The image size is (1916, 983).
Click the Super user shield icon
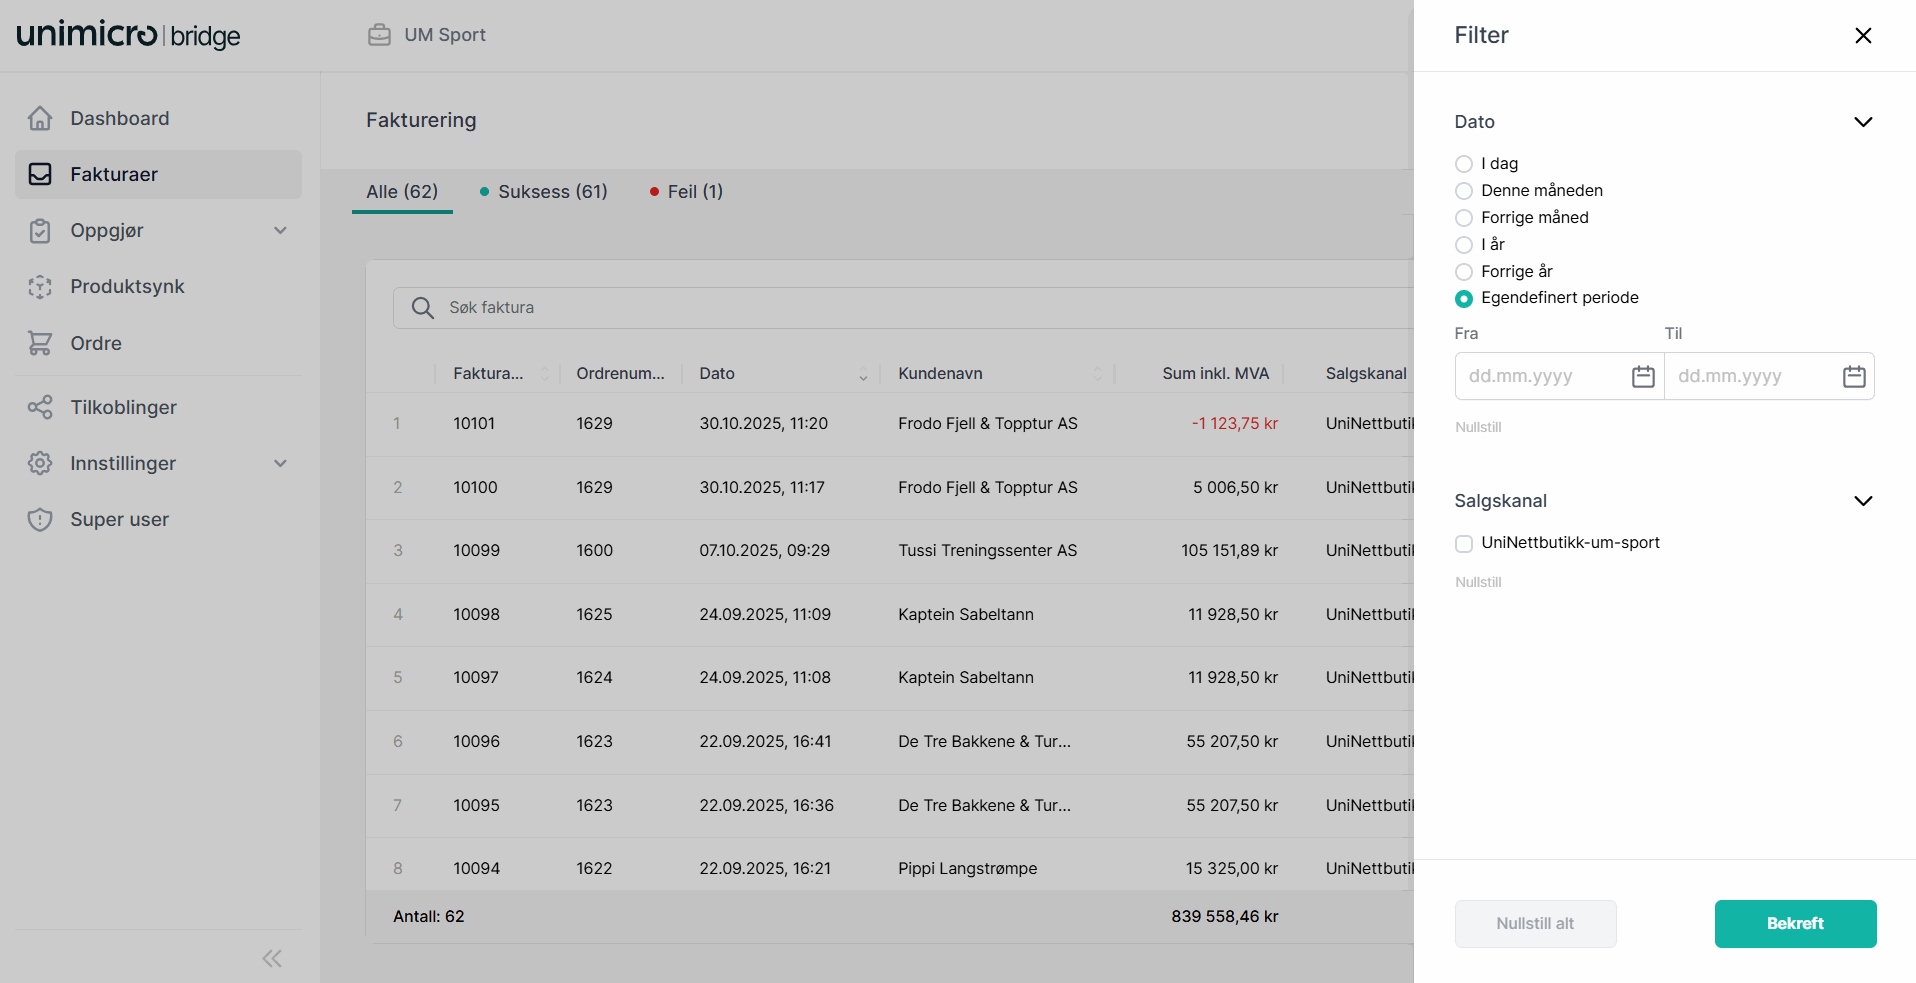[x=40, y=519]
